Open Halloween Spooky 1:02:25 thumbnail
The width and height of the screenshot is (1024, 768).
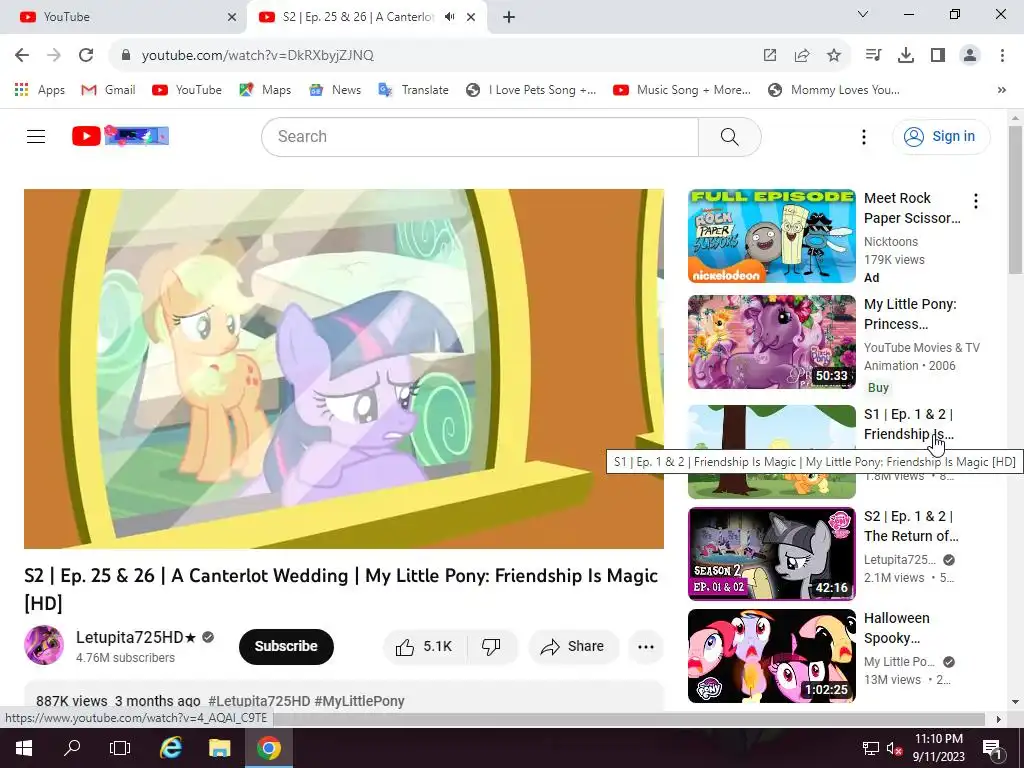click(771, 656)
